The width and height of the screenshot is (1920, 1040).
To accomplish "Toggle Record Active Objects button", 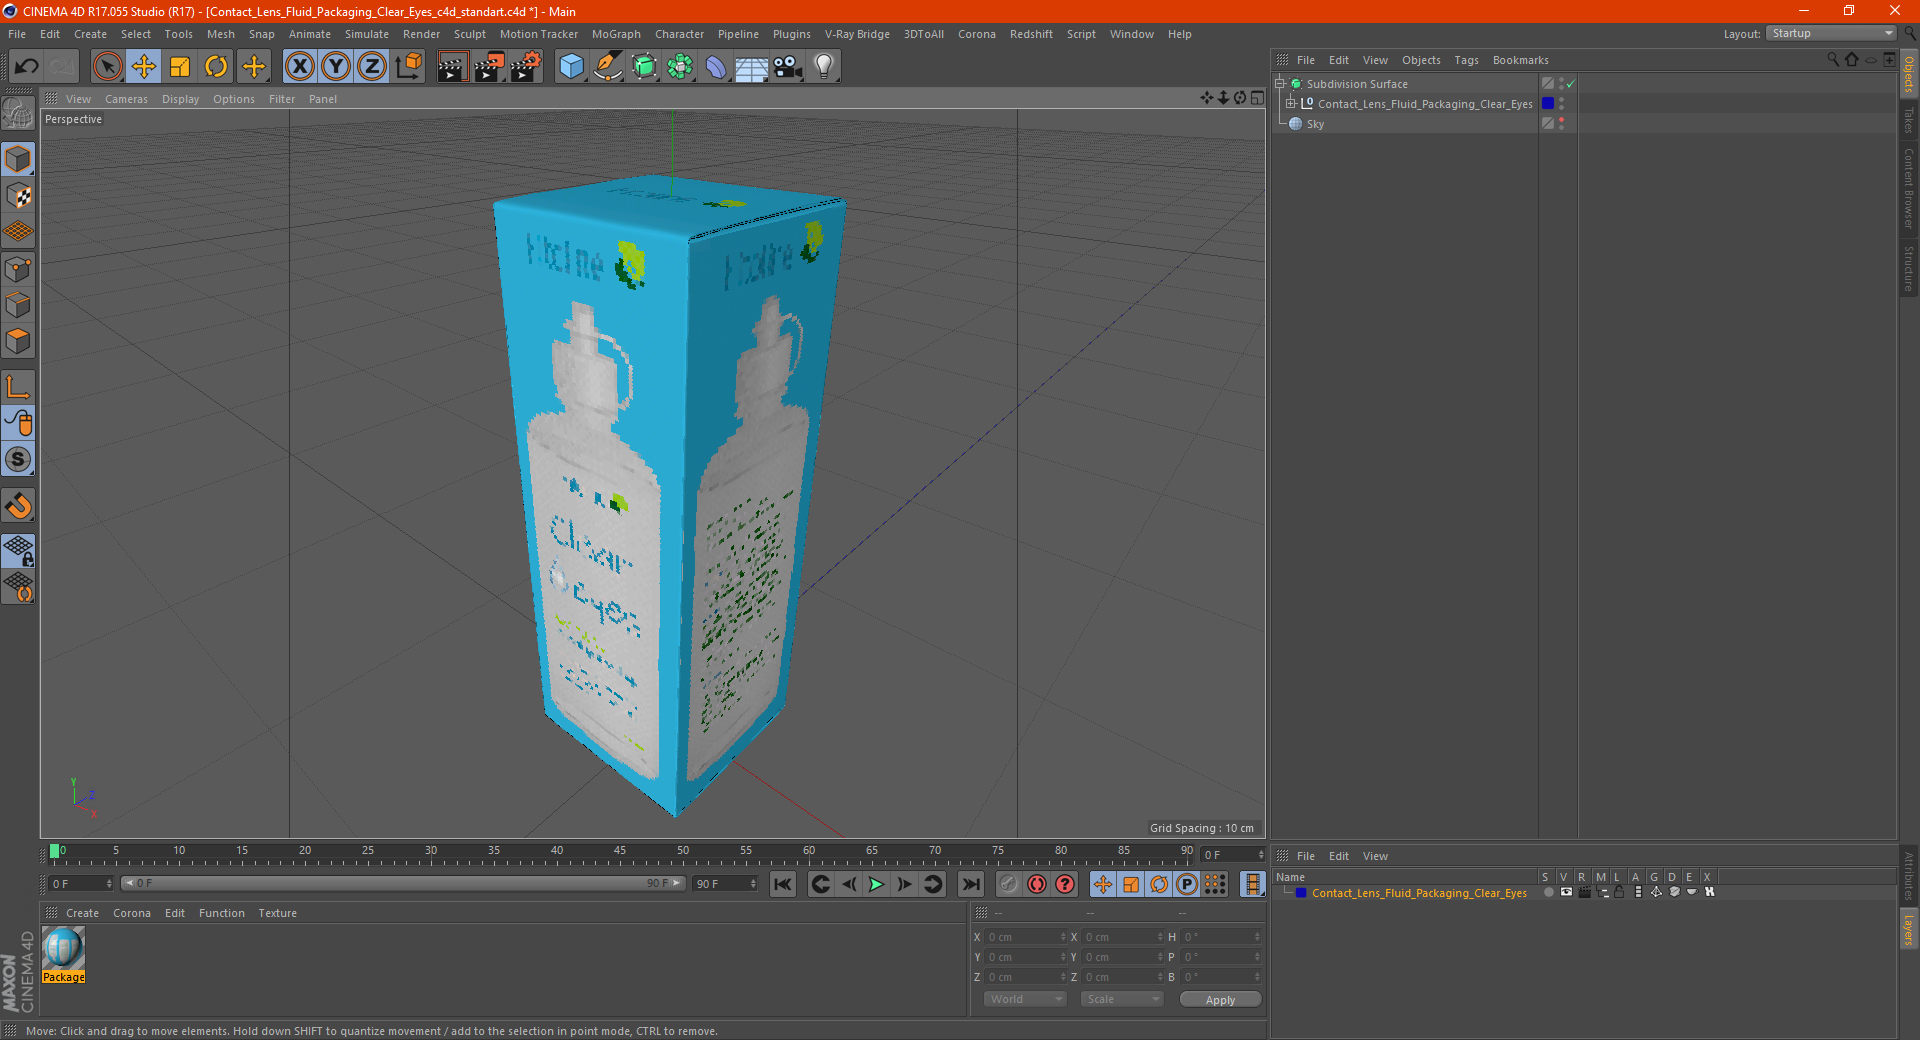I will pos(1008,884).
